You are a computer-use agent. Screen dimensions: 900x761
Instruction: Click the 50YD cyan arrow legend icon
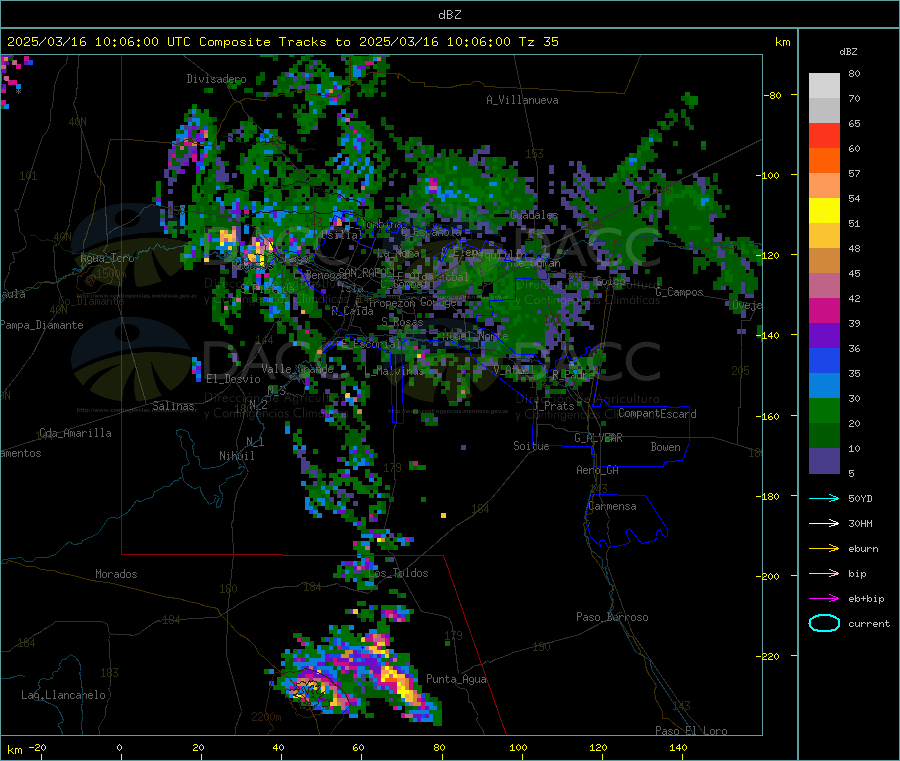(x=824, y=498)
